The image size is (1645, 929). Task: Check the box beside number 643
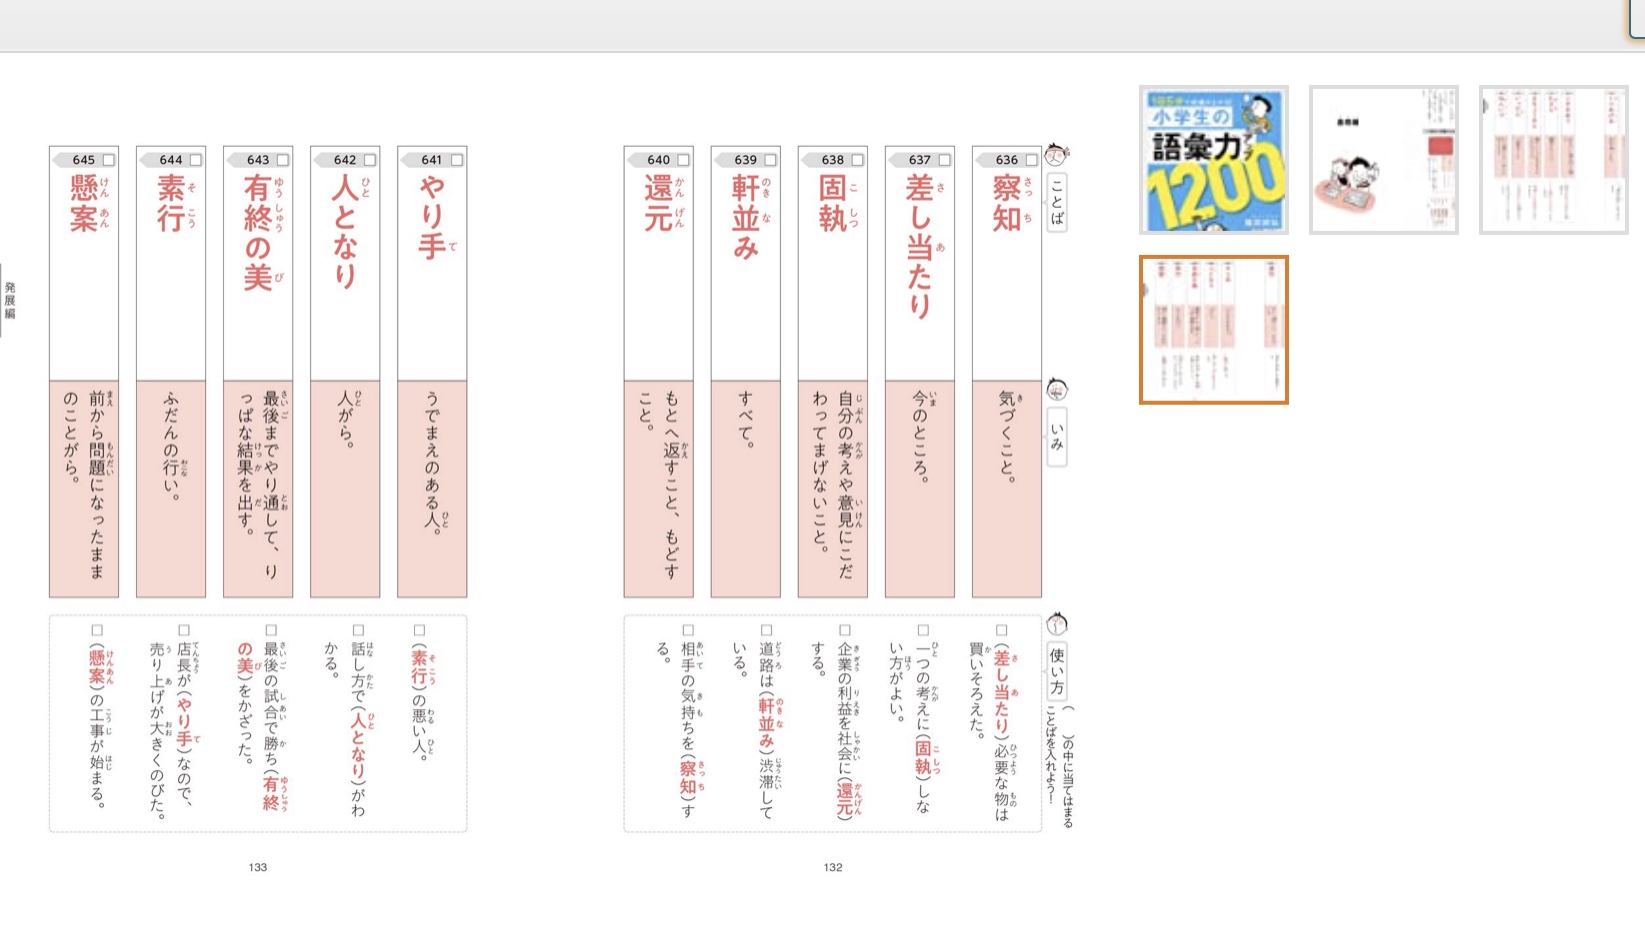tap(282, 160)
